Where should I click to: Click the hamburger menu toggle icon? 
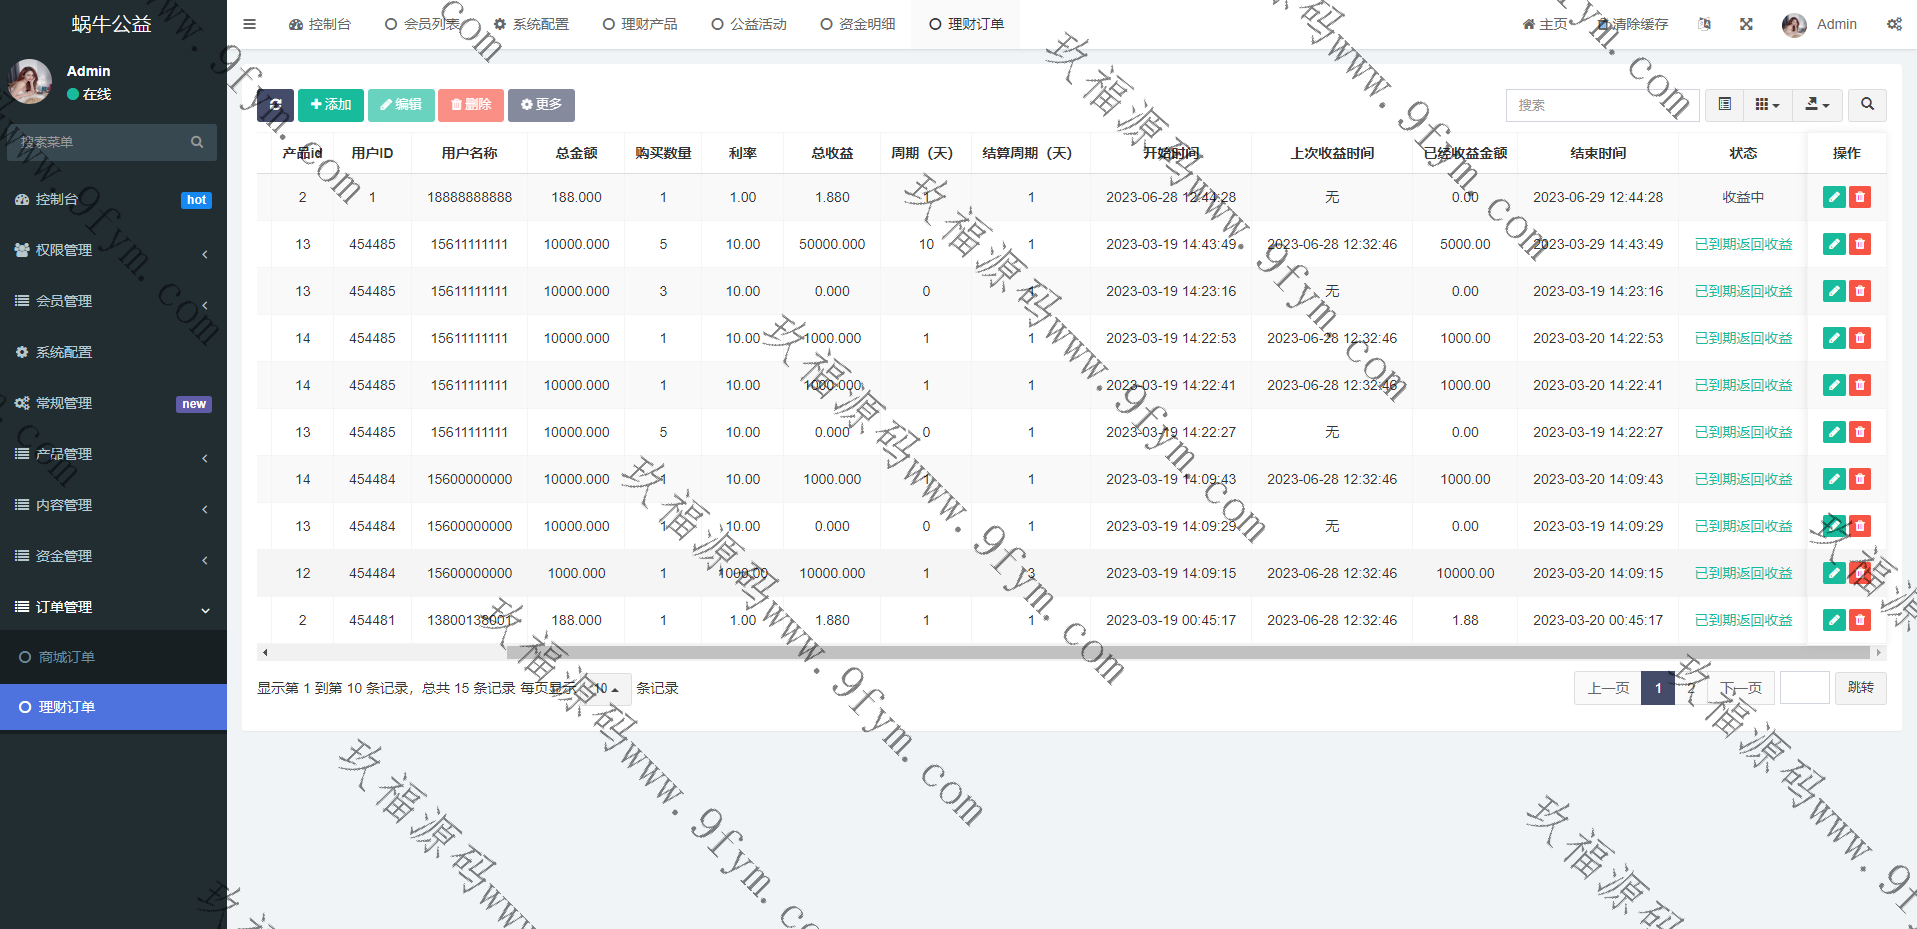tap(250, 24)
